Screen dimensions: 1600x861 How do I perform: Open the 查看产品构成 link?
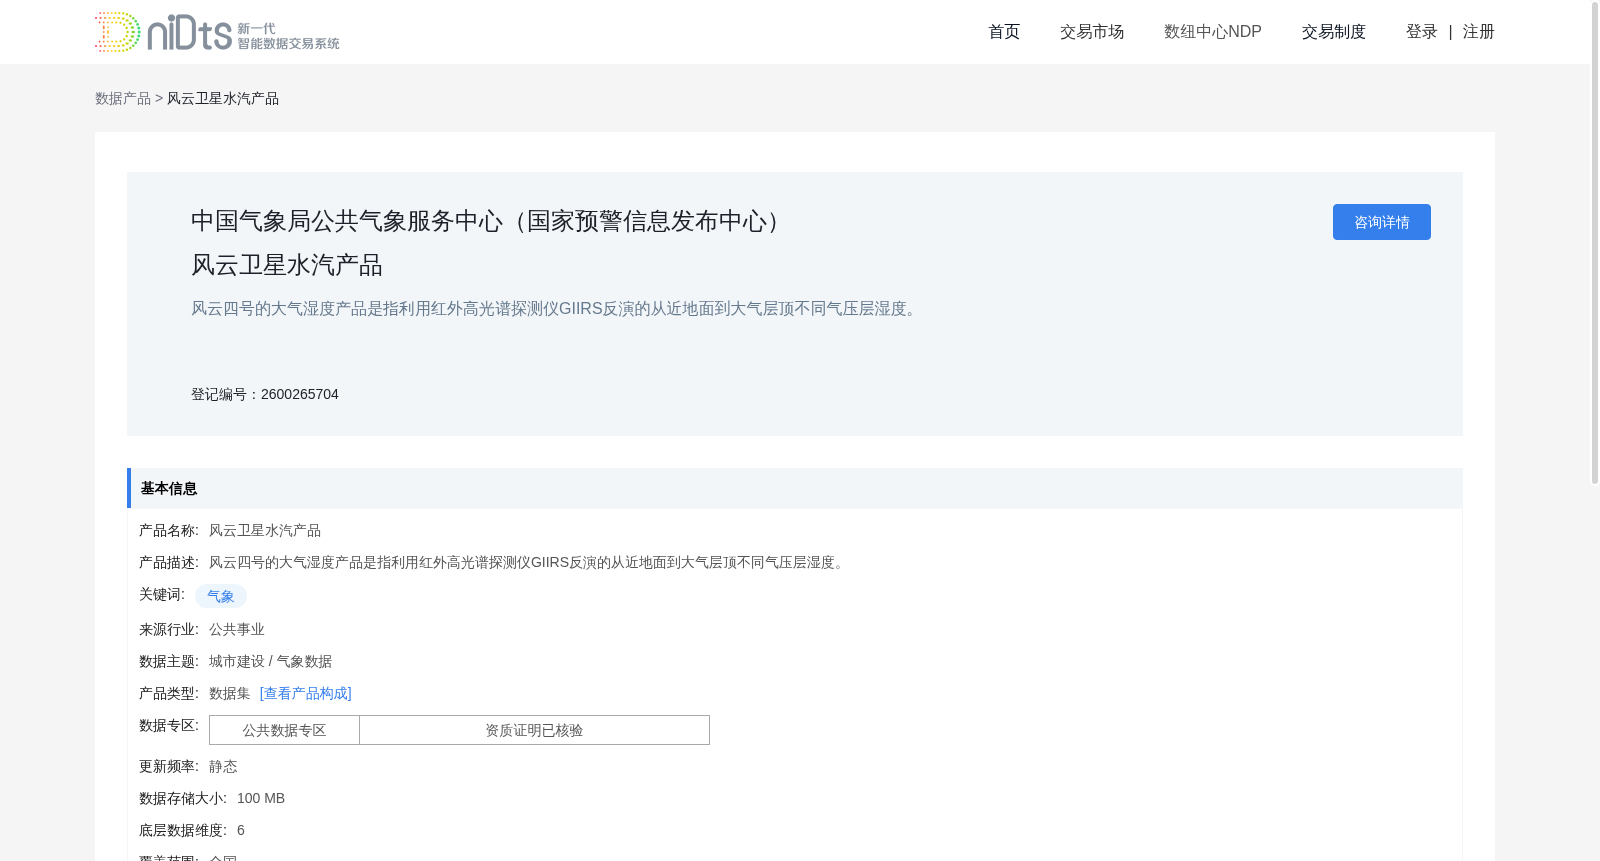tap(306, 693)
